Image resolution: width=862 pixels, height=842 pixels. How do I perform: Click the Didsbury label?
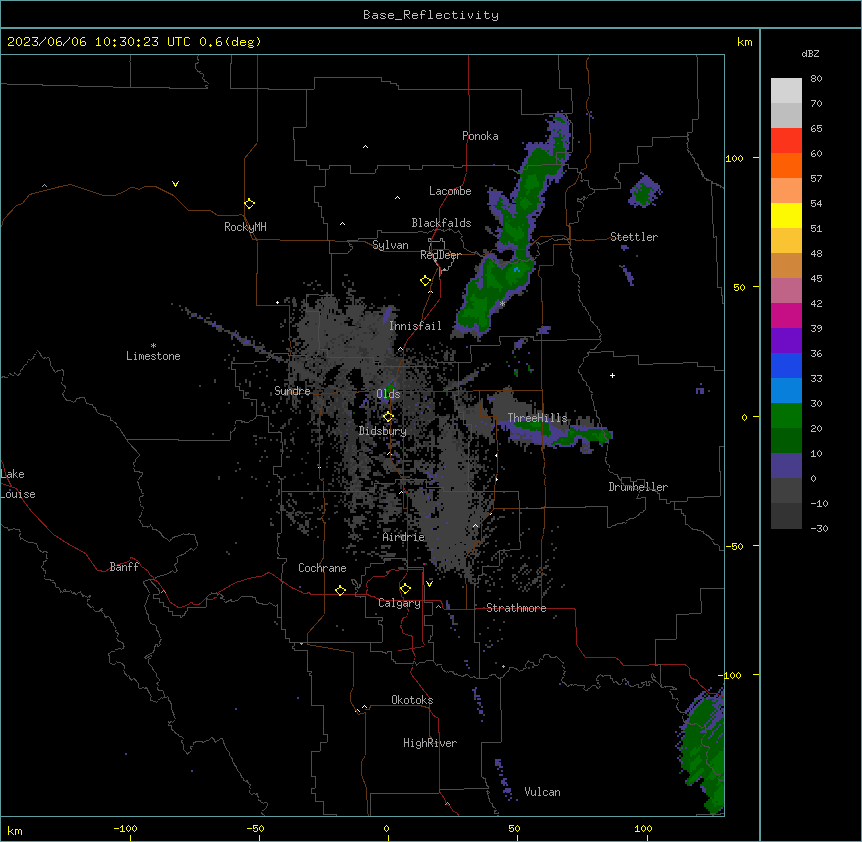click(383, 431)
